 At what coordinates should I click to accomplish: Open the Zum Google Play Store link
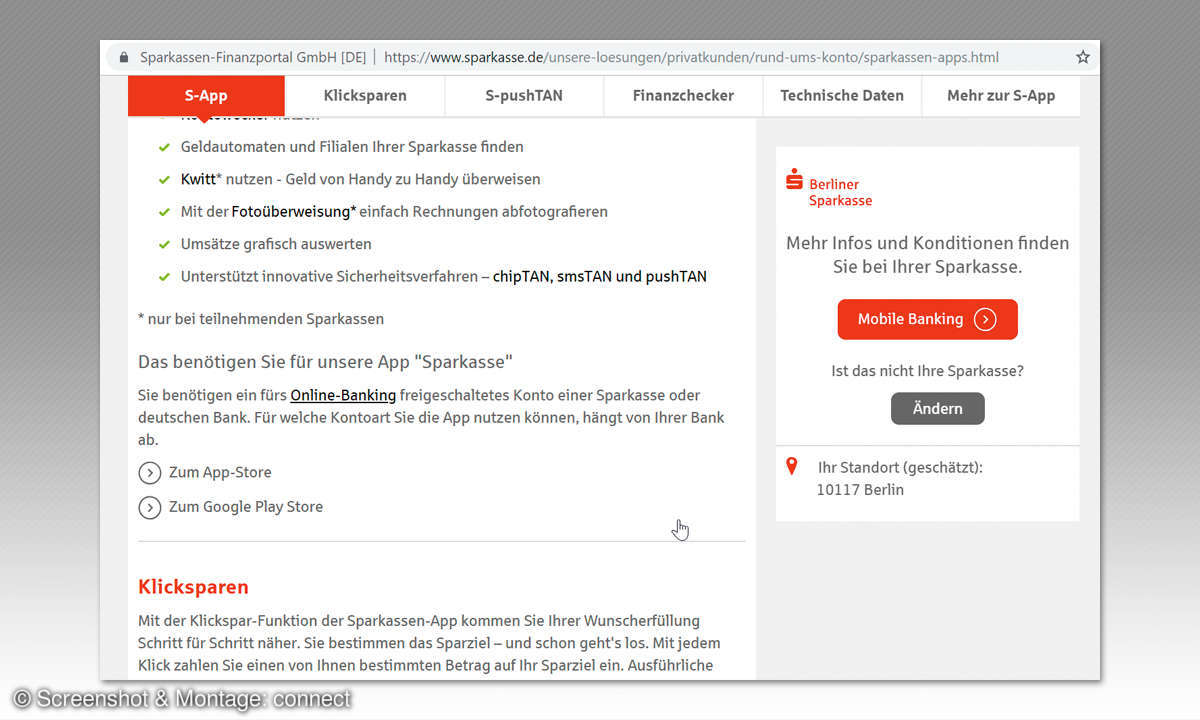(x=246, y=507)
